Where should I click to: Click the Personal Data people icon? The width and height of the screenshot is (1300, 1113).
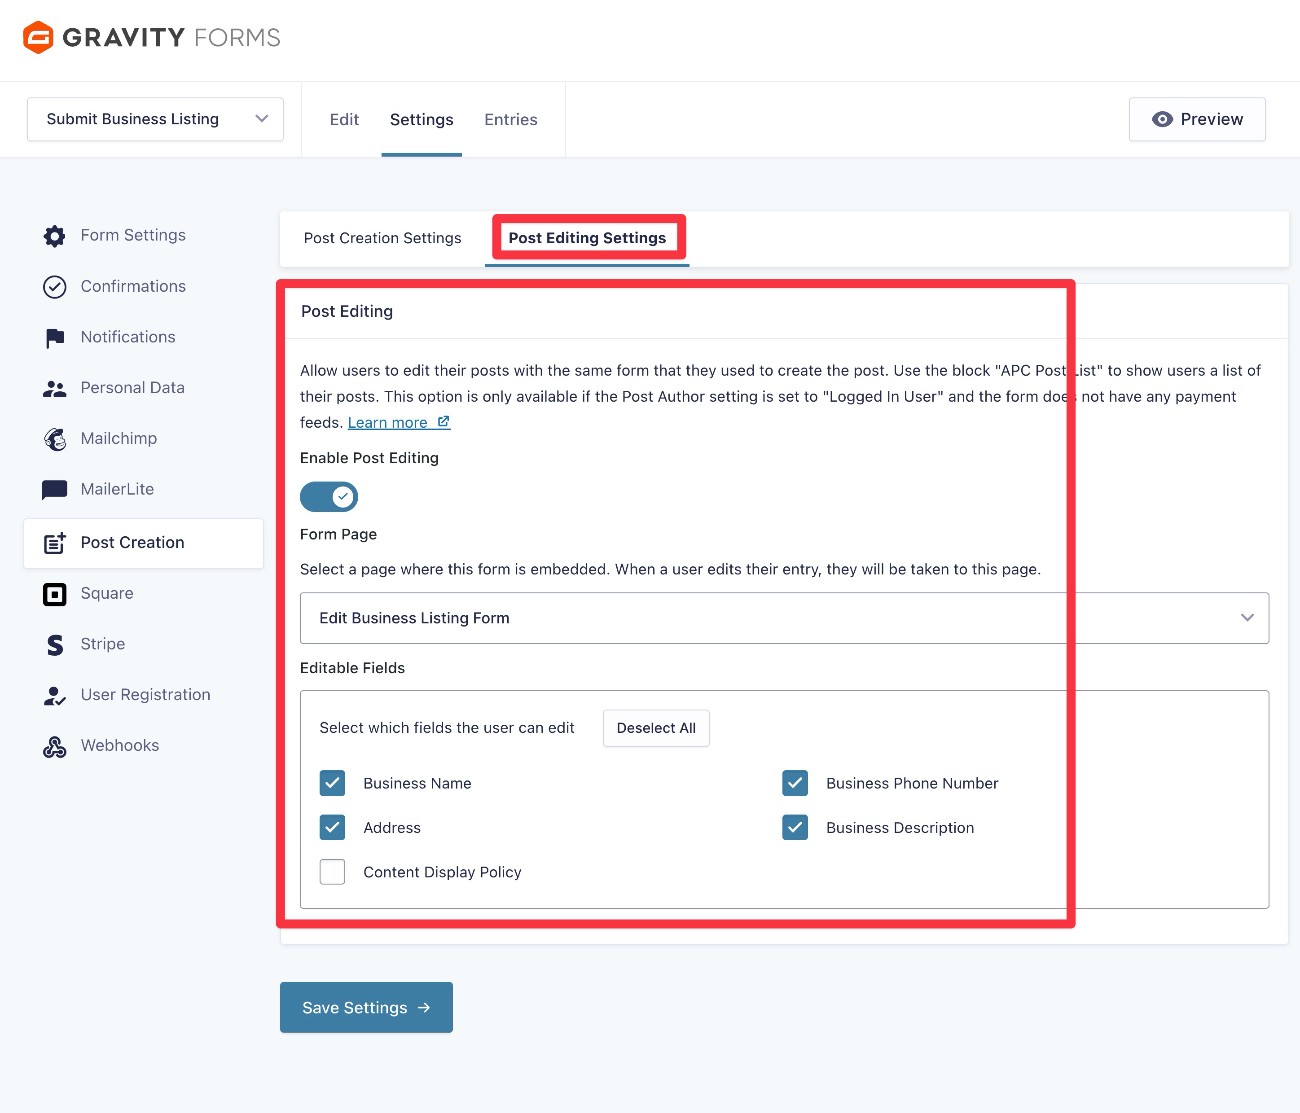click(x=54, y=388)
